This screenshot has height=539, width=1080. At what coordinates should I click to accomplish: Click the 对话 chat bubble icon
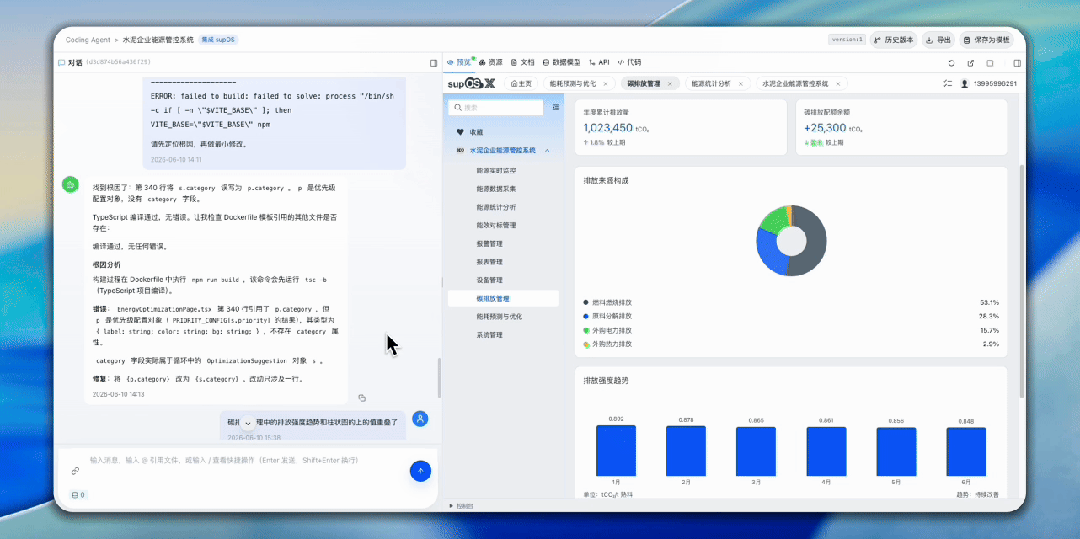(x=61, y=63)
